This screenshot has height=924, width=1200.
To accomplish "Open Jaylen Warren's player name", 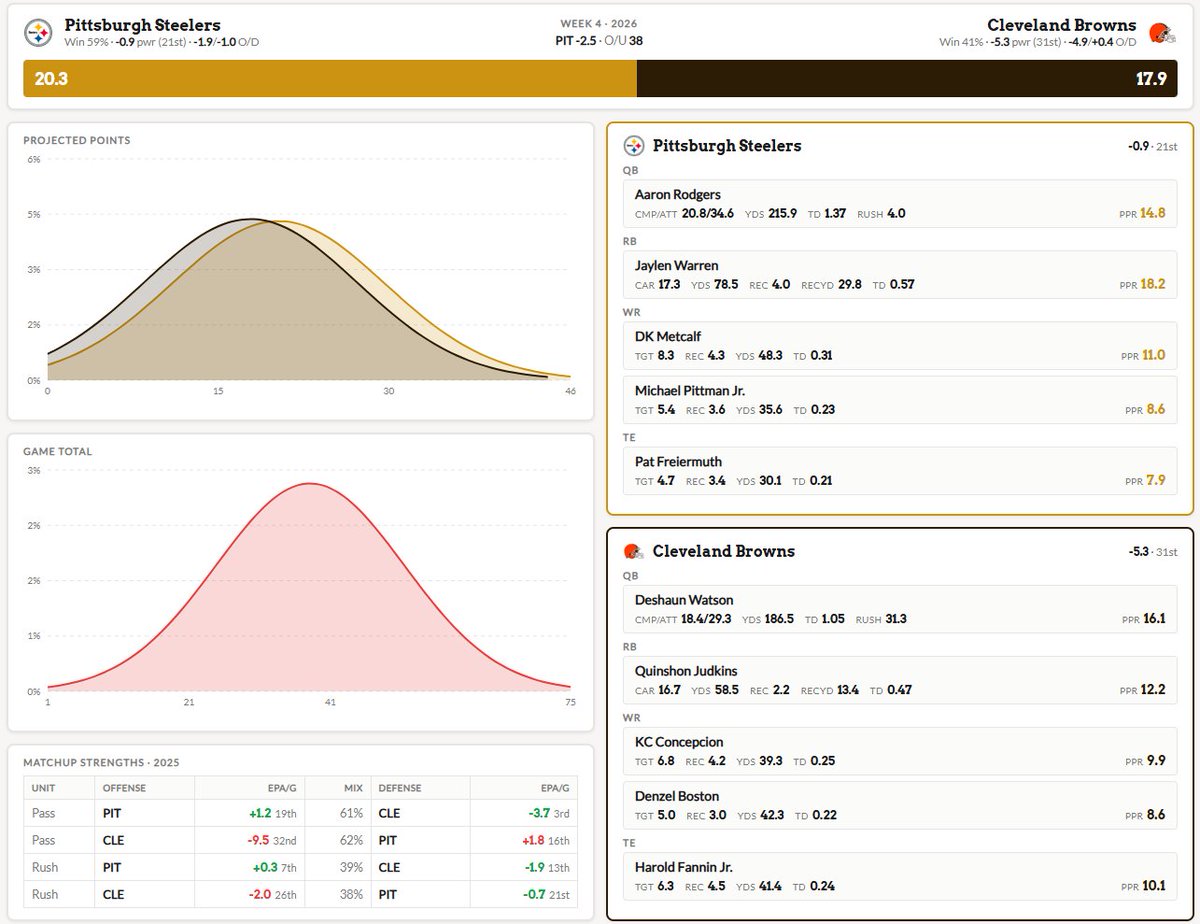I will pos(676,266).
